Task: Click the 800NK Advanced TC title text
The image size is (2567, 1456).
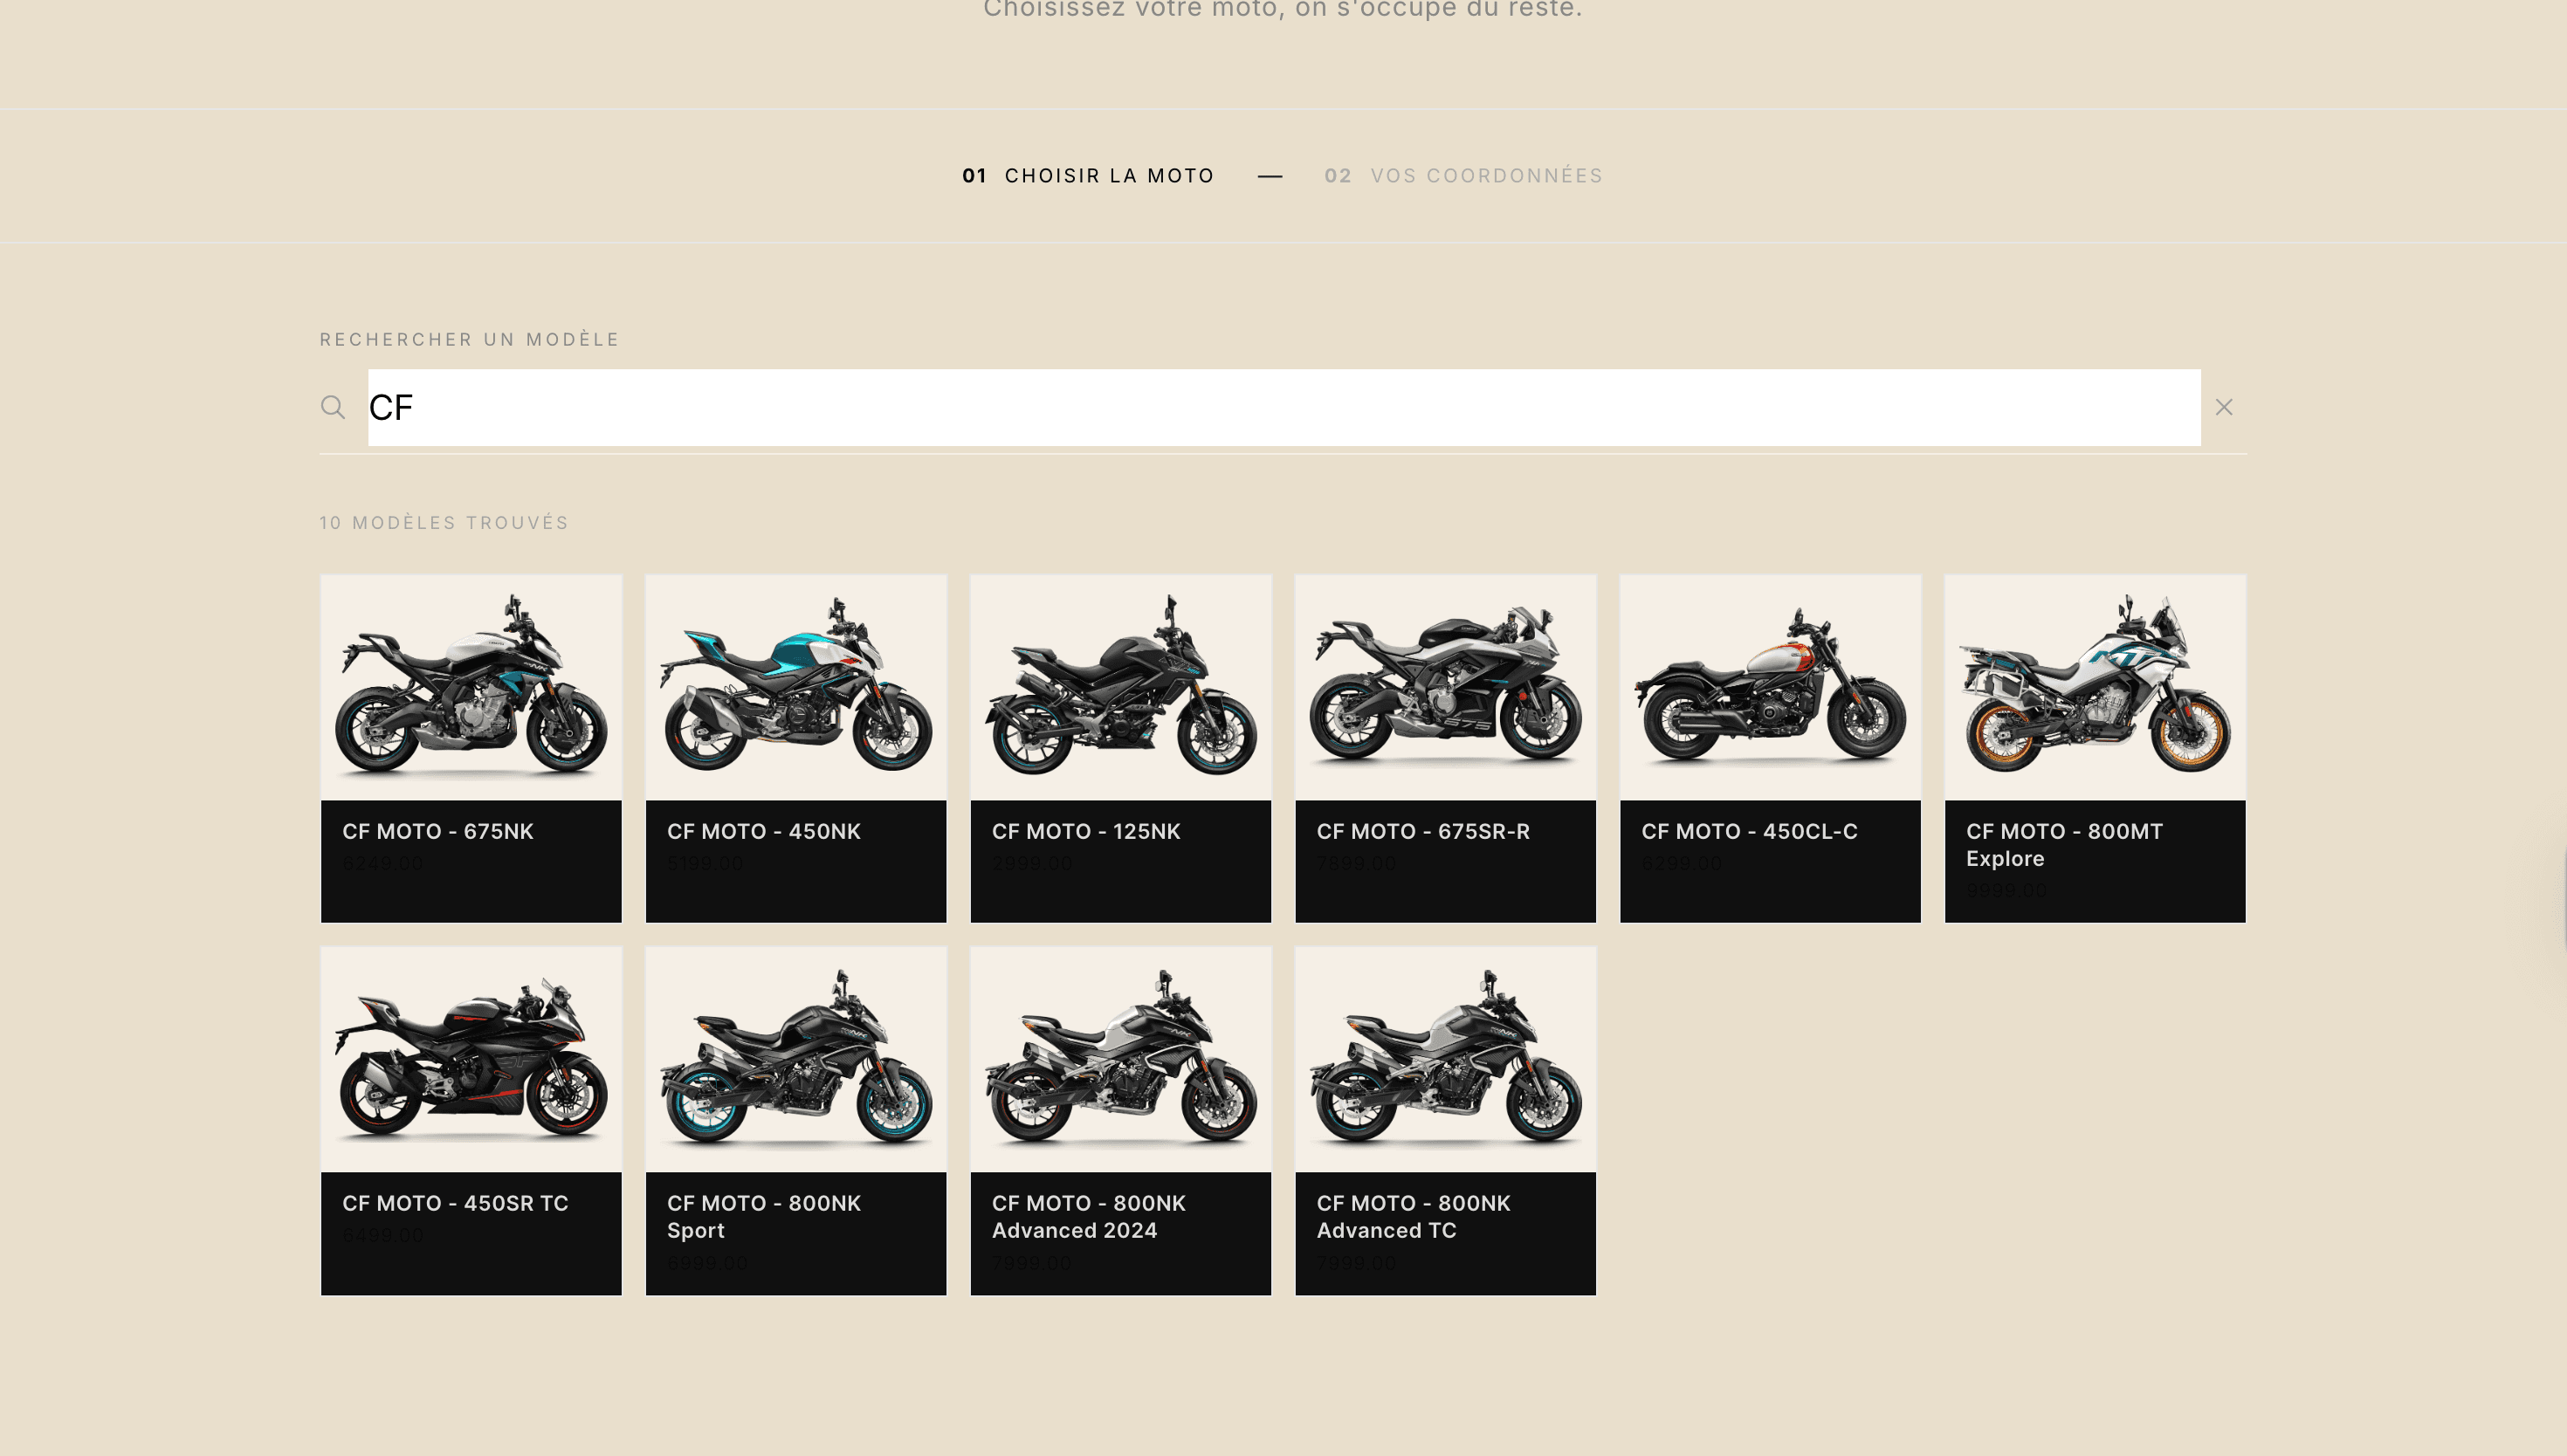Action: pos(1413,1217)
